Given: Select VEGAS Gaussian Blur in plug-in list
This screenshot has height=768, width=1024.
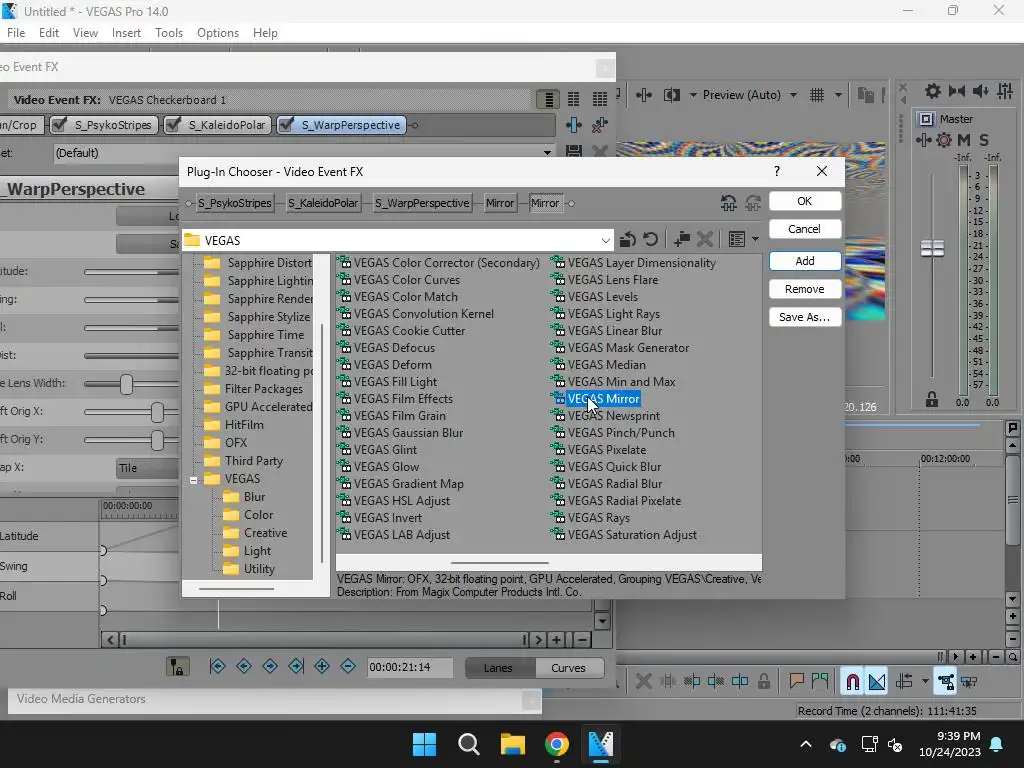Looking at the screenshot, I should (408, 432).
